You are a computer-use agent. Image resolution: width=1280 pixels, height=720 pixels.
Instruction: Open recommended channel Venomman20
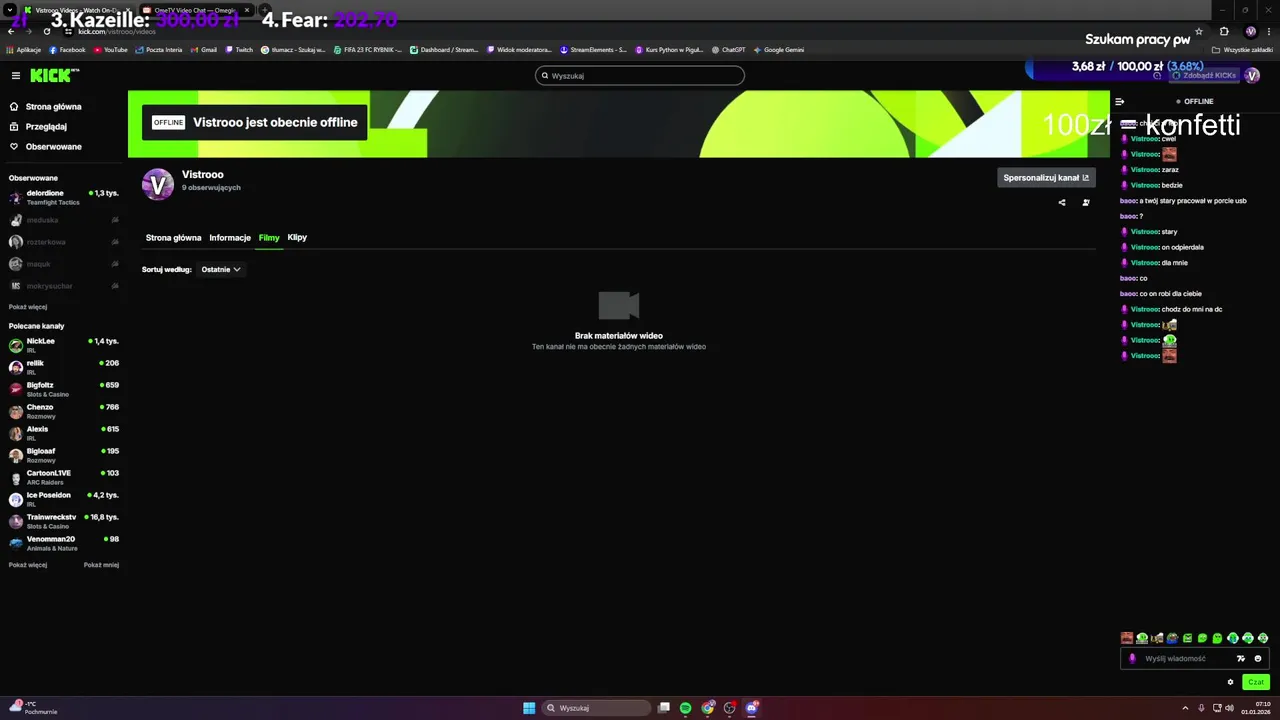[x=64, y=543]
